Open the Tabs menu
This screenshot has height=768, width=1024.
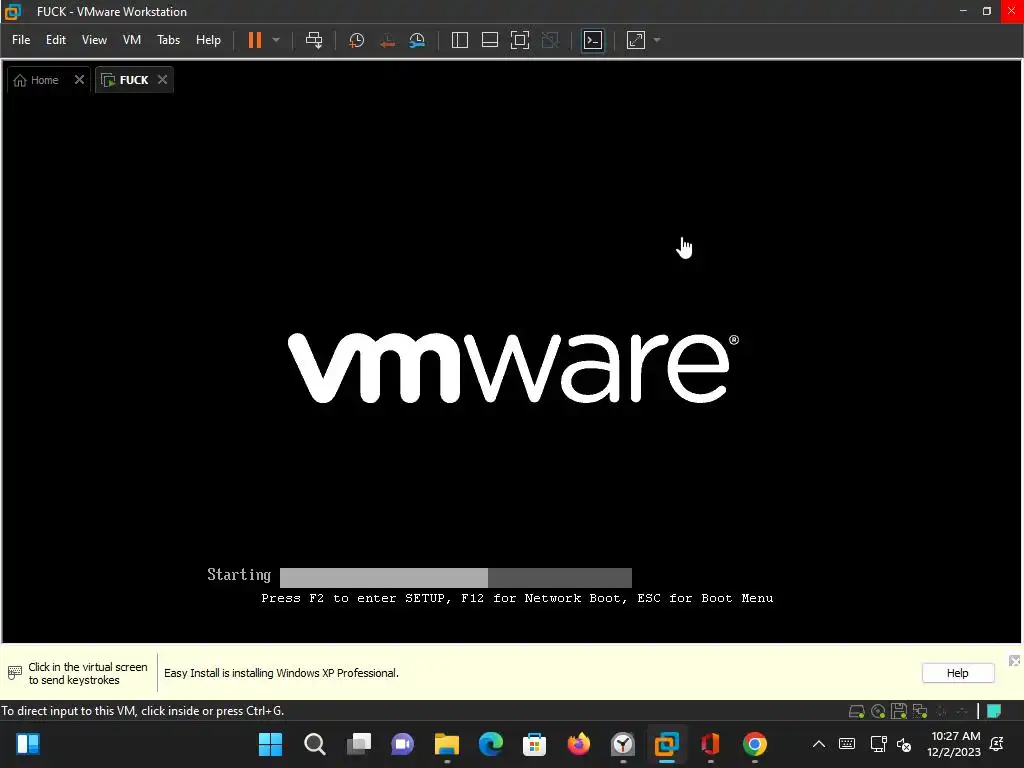tap(168, 40)
